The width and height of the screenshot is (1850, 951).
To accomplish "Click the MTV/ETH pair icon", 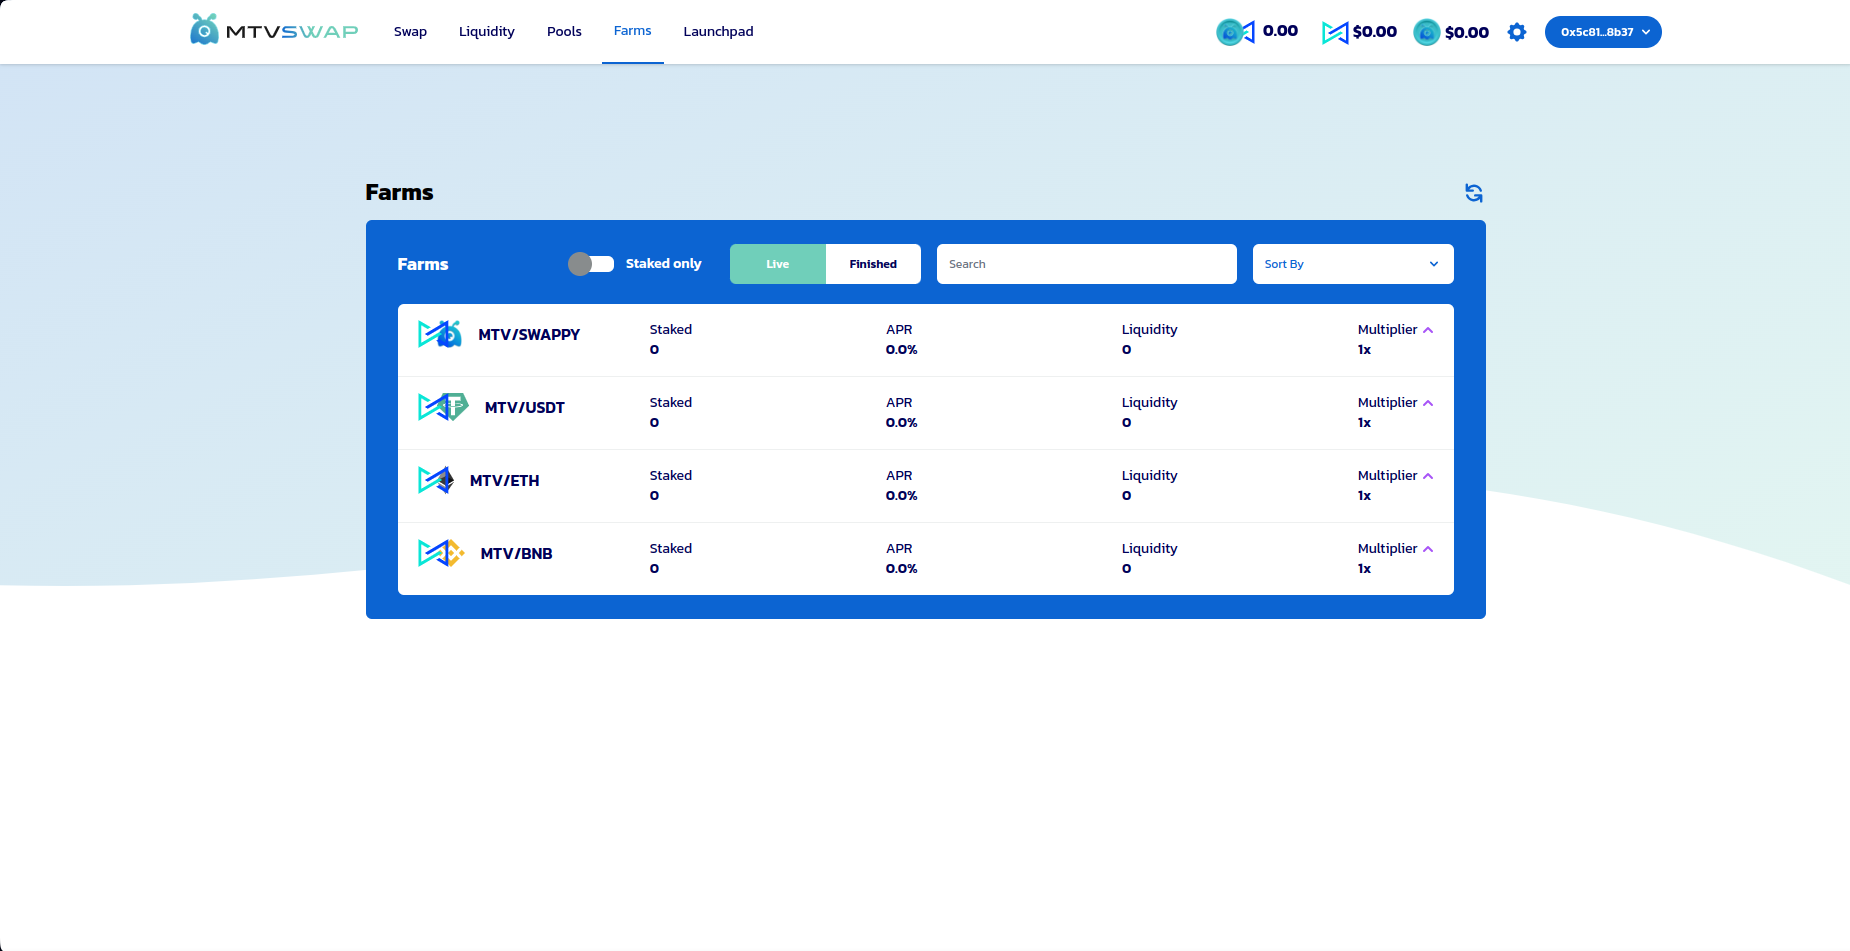I will coord(436,480).
